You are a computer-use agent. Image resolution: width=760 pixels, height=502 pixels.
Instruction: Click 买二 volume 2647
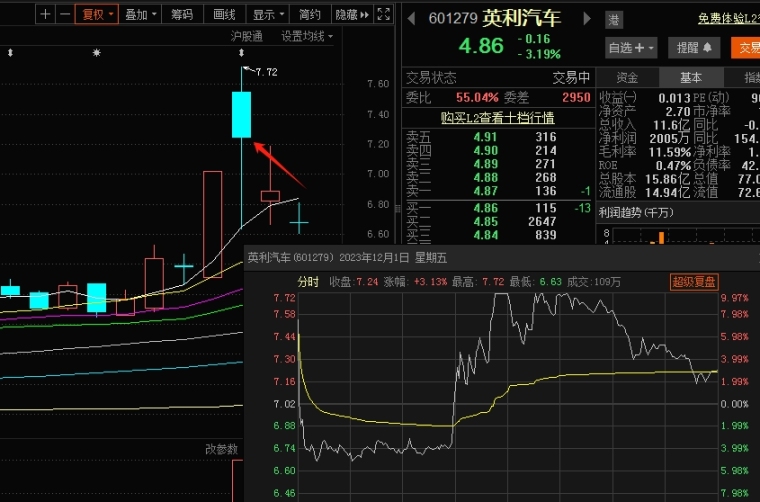pos(542,221)
